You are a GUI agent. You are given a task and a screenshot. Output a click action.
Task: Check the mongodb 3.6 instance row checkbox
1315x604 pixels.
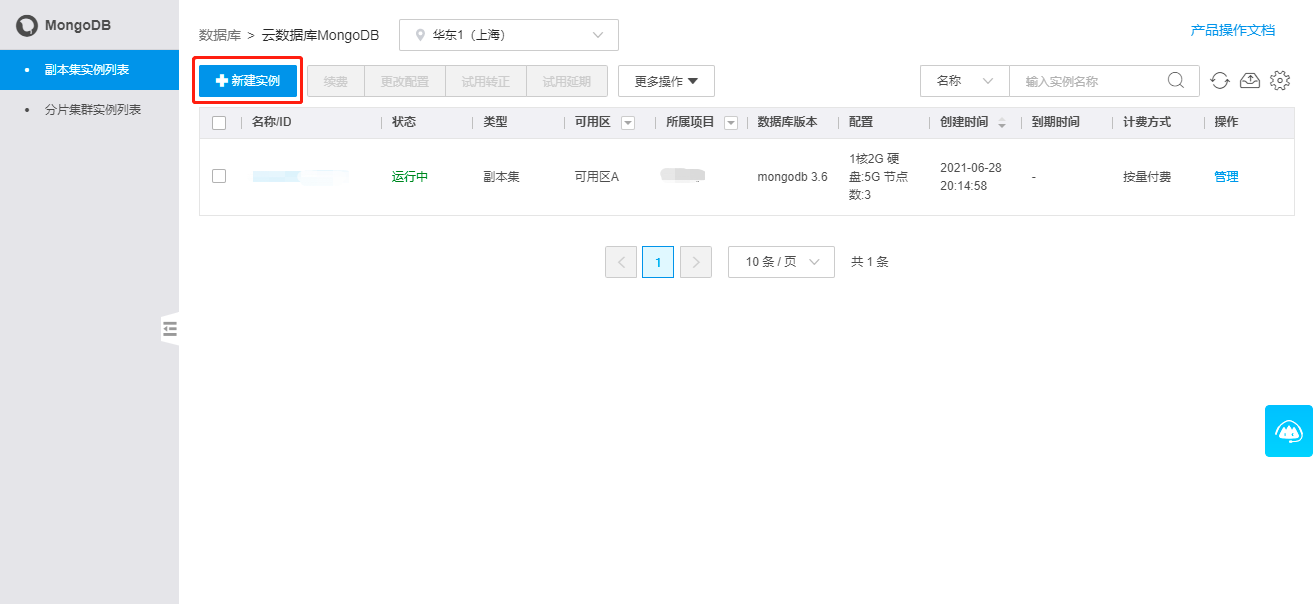(x=219, y=176)
